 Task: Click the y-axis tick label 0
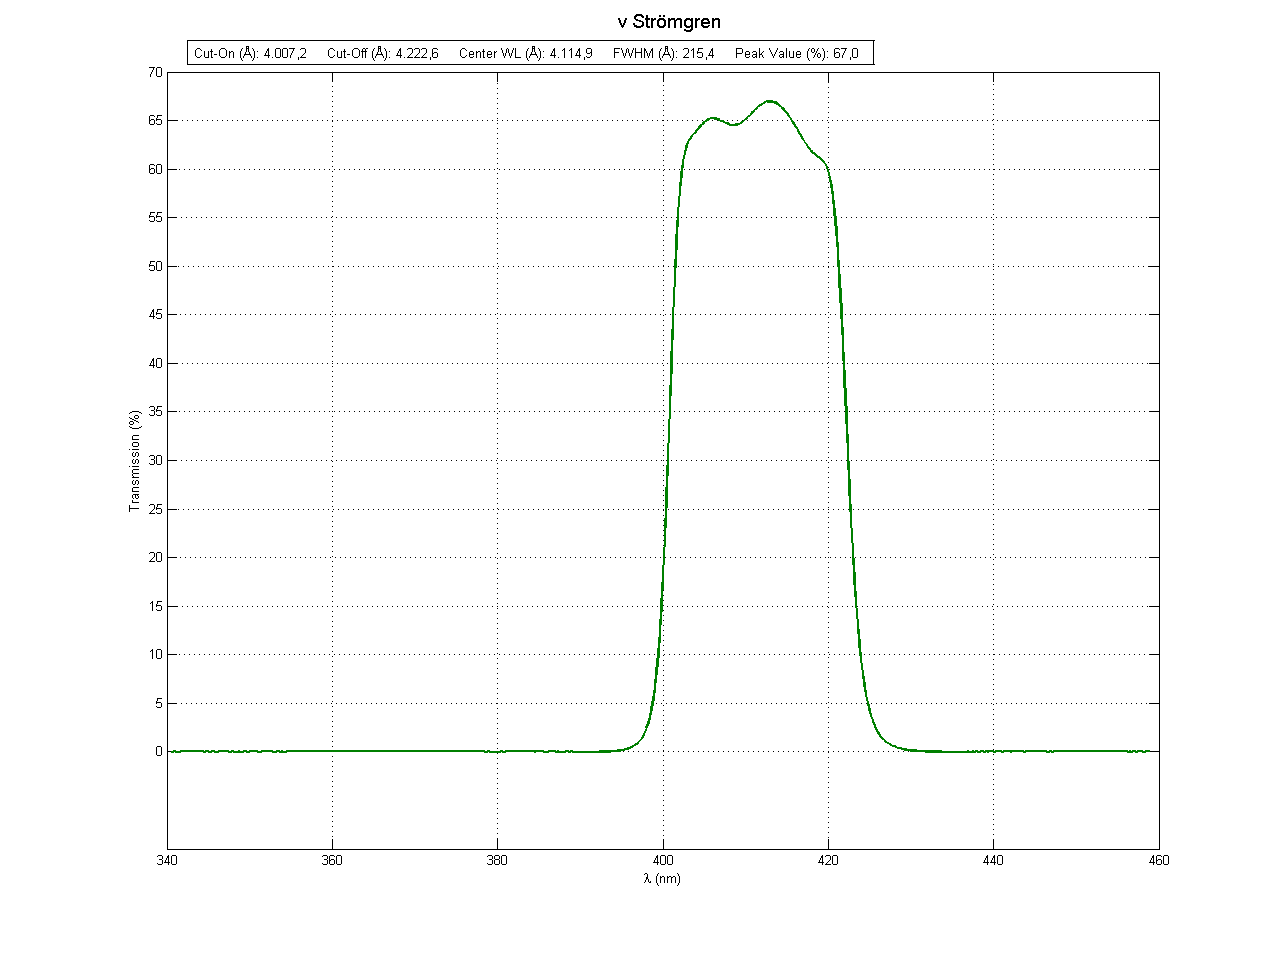coord(158,751)
